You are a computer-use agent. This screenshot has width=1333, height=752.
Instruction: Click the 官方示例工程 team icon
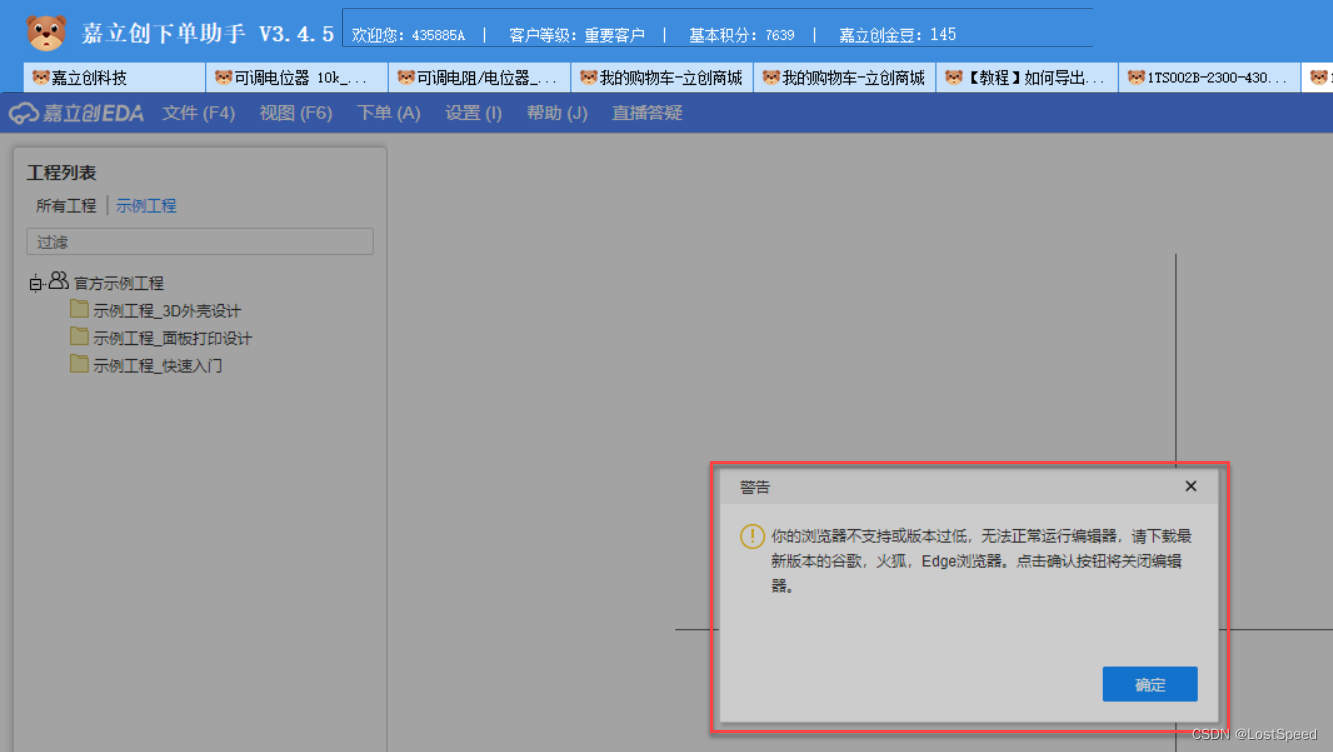click(59, 281)
